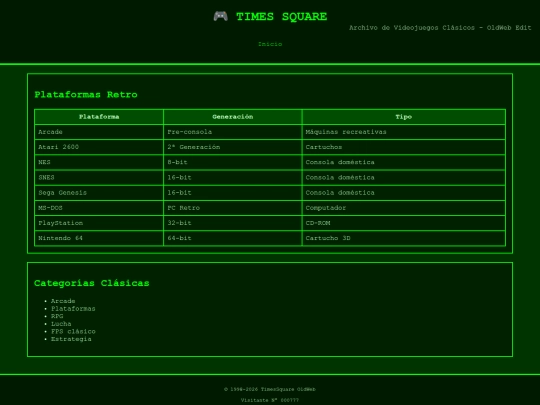Click the 64-bit generation cell

tap(232, 238)
